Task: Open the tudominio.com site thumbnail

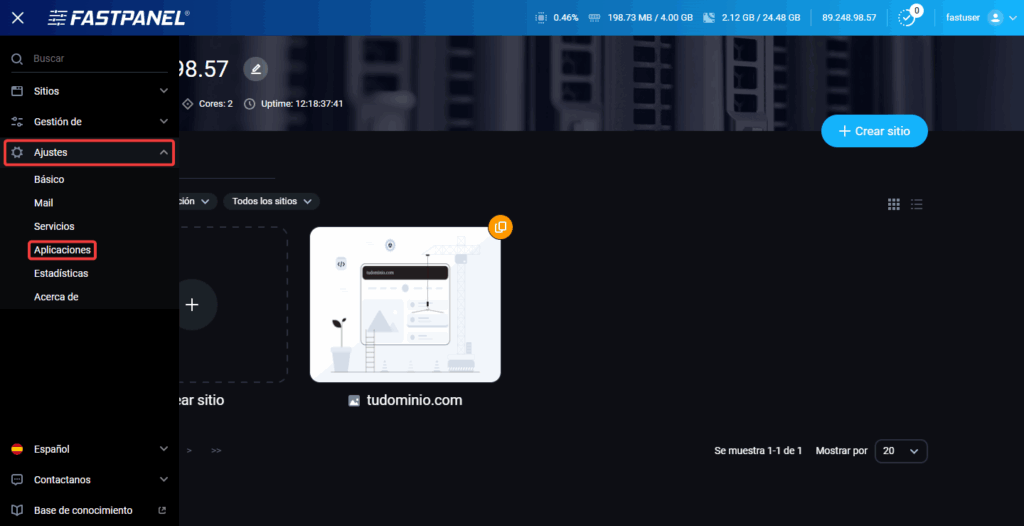Action: [405, 304]
